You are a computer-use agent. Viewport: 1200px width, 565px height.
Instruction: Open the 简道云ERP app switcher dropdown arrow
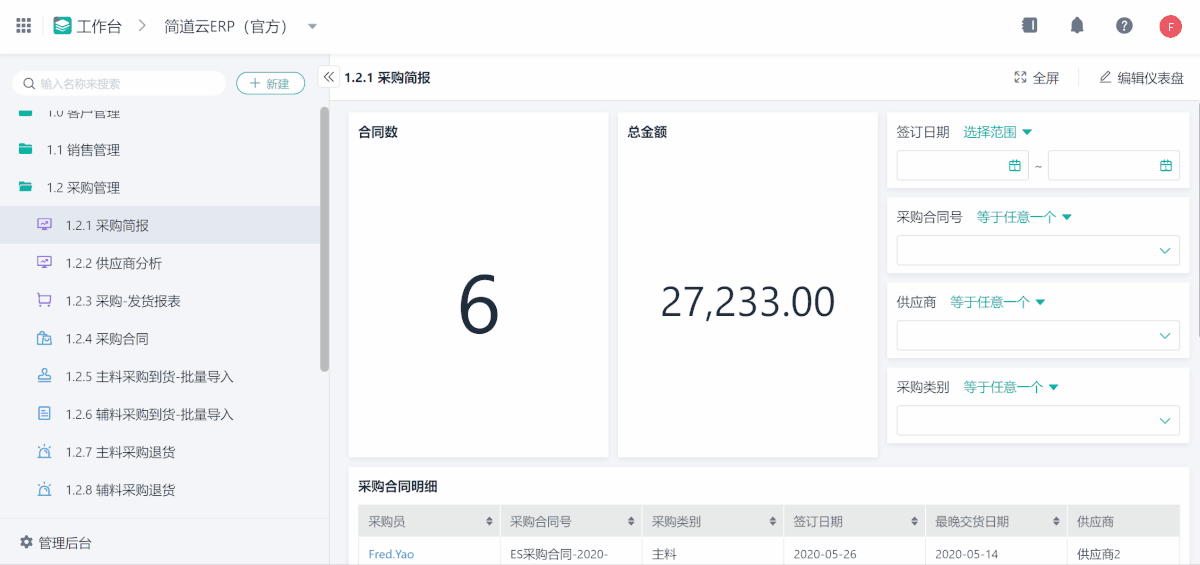313,26
